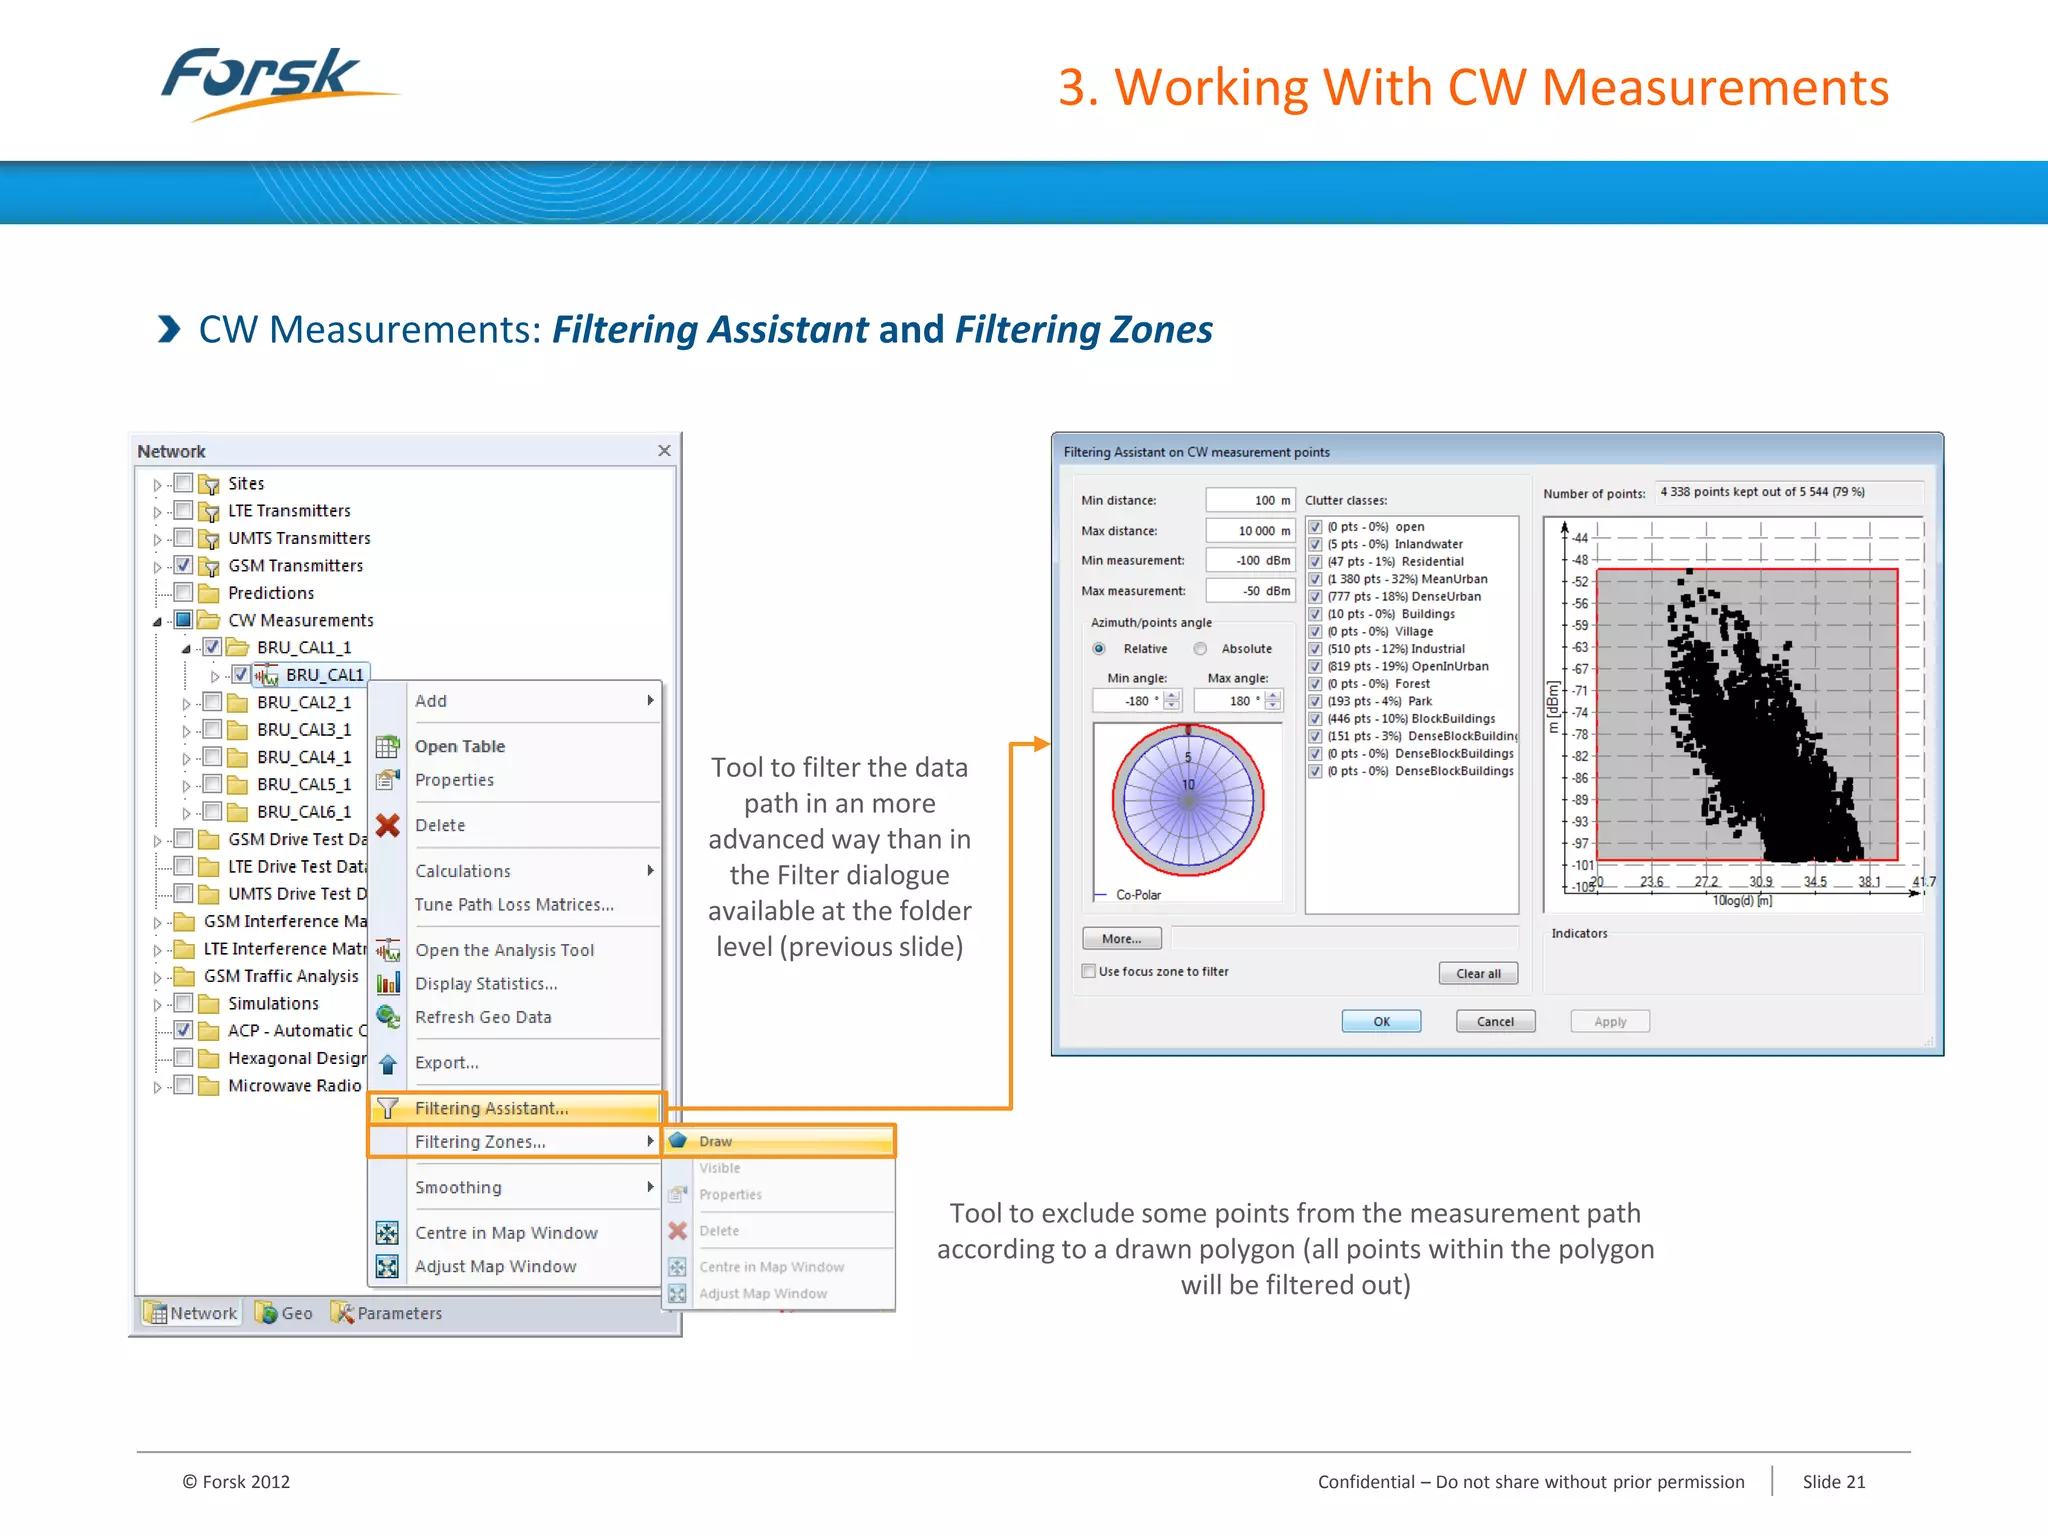
Task: Toggle the BRU_CAL1_1 folder checkbox
Action: tap(212, 647)
